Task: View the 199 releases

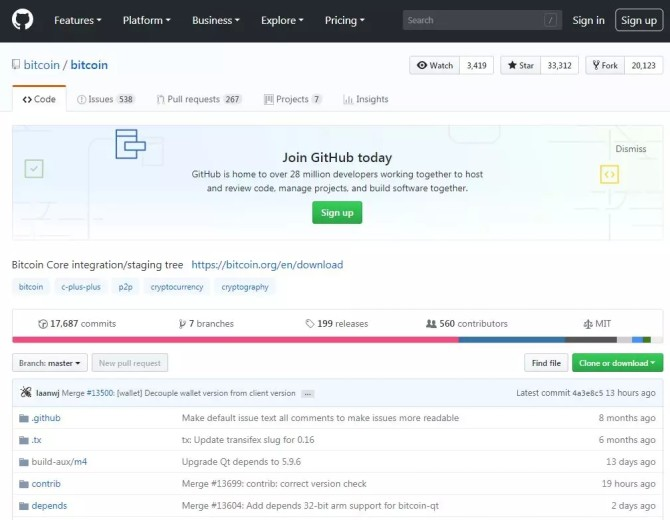Action: click(x=337, y=323)
